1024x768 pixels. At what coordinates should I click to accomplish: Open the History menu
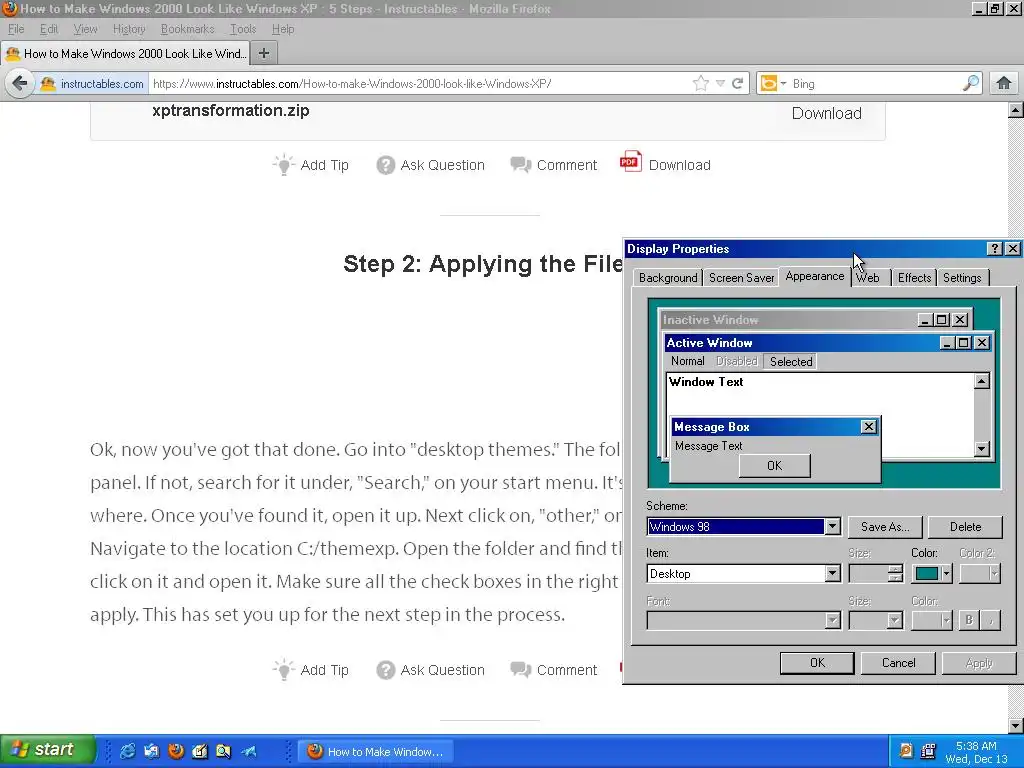(x=129, y=29)
